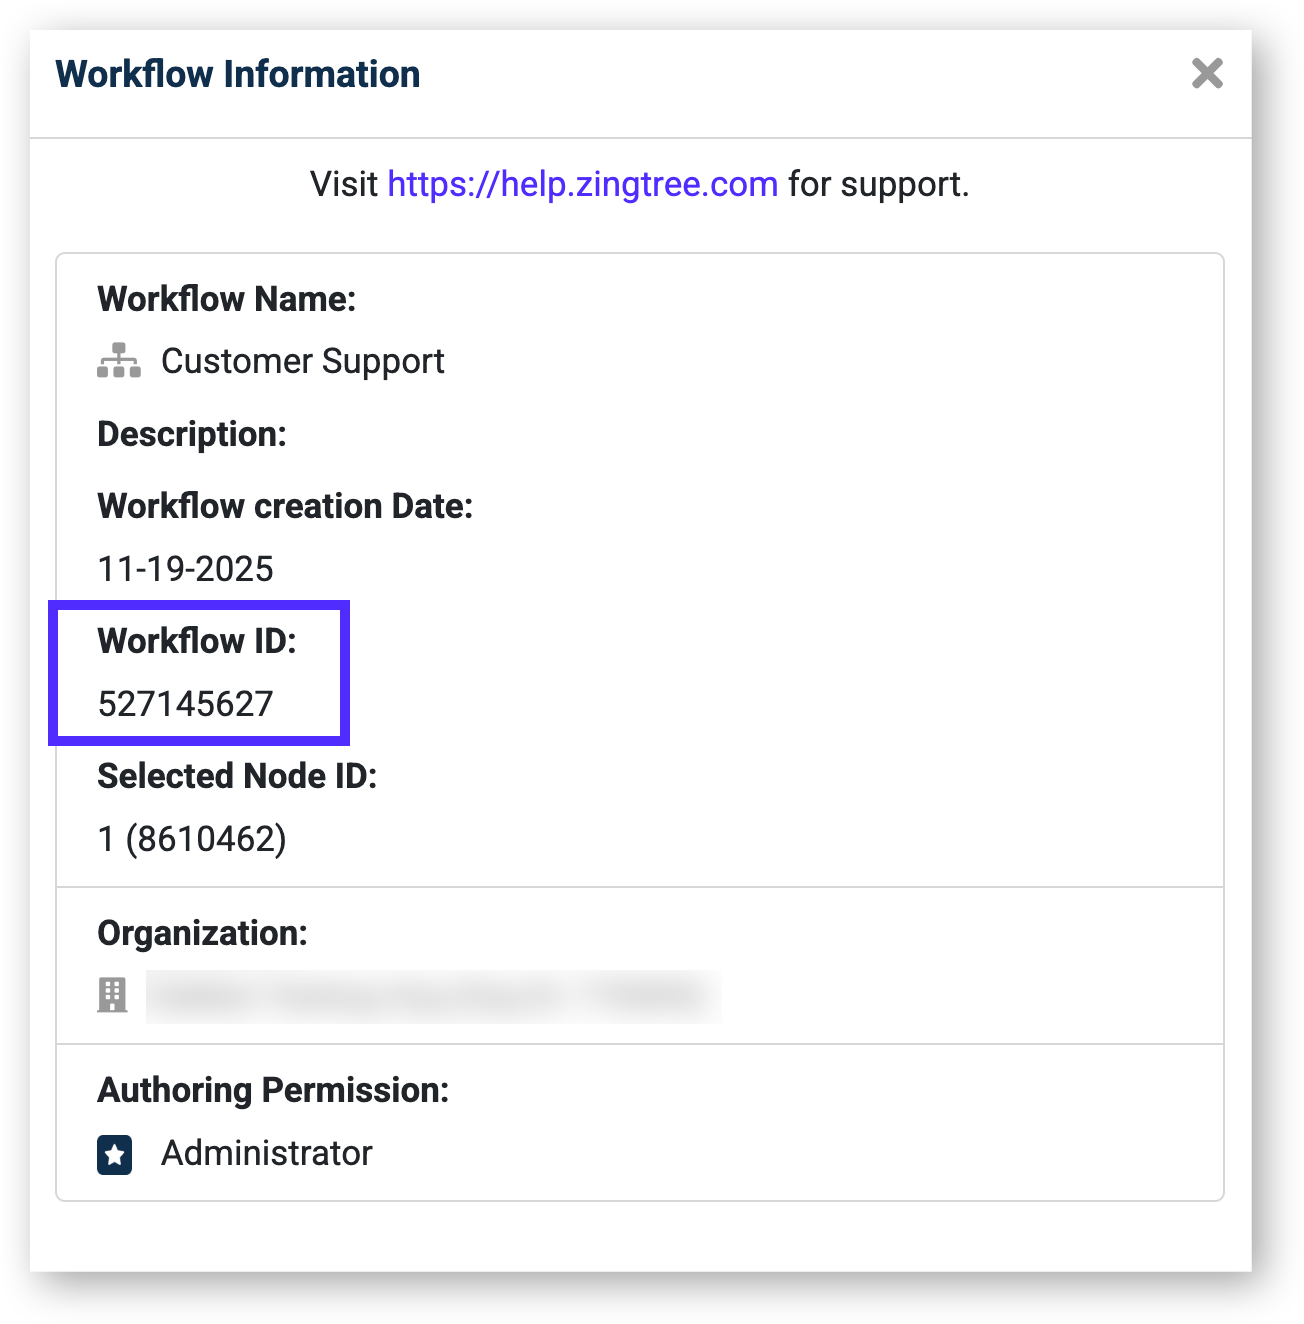
Task: Select the workflow ID number 527145627
Action: click(186, 704)
